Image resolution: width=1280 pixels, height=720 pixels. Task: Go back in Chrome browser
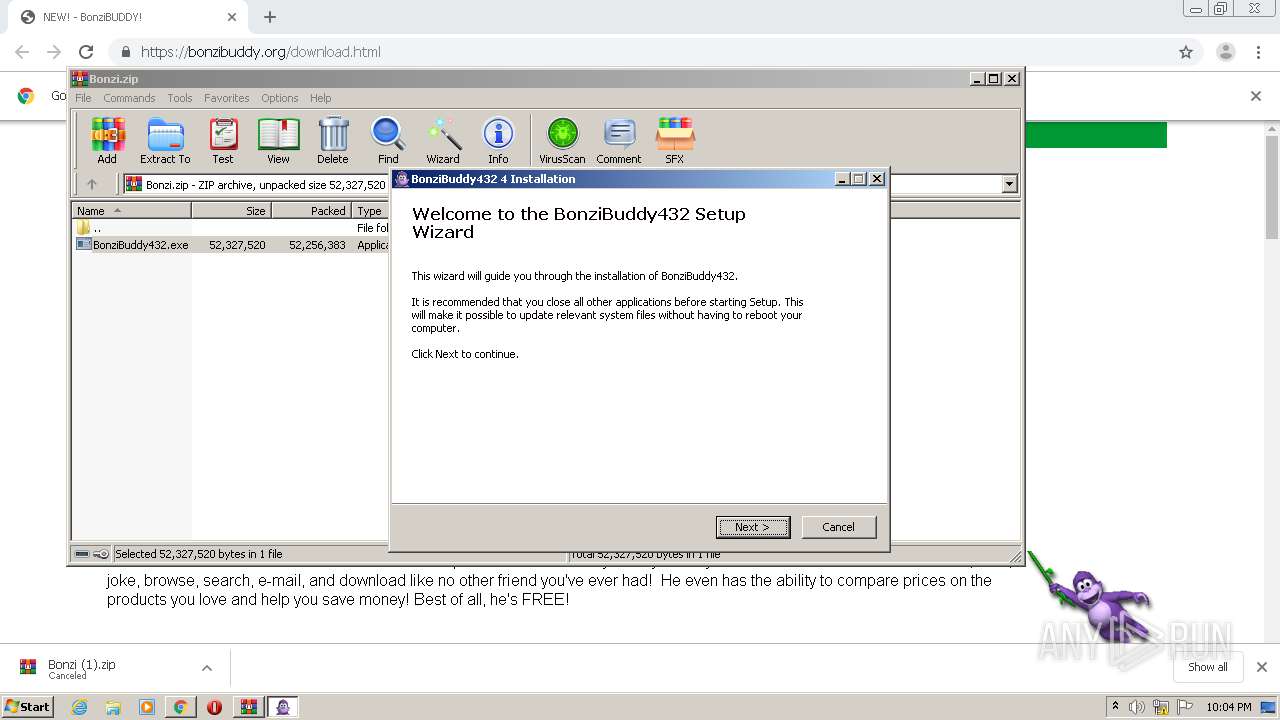tap(22, 52)
